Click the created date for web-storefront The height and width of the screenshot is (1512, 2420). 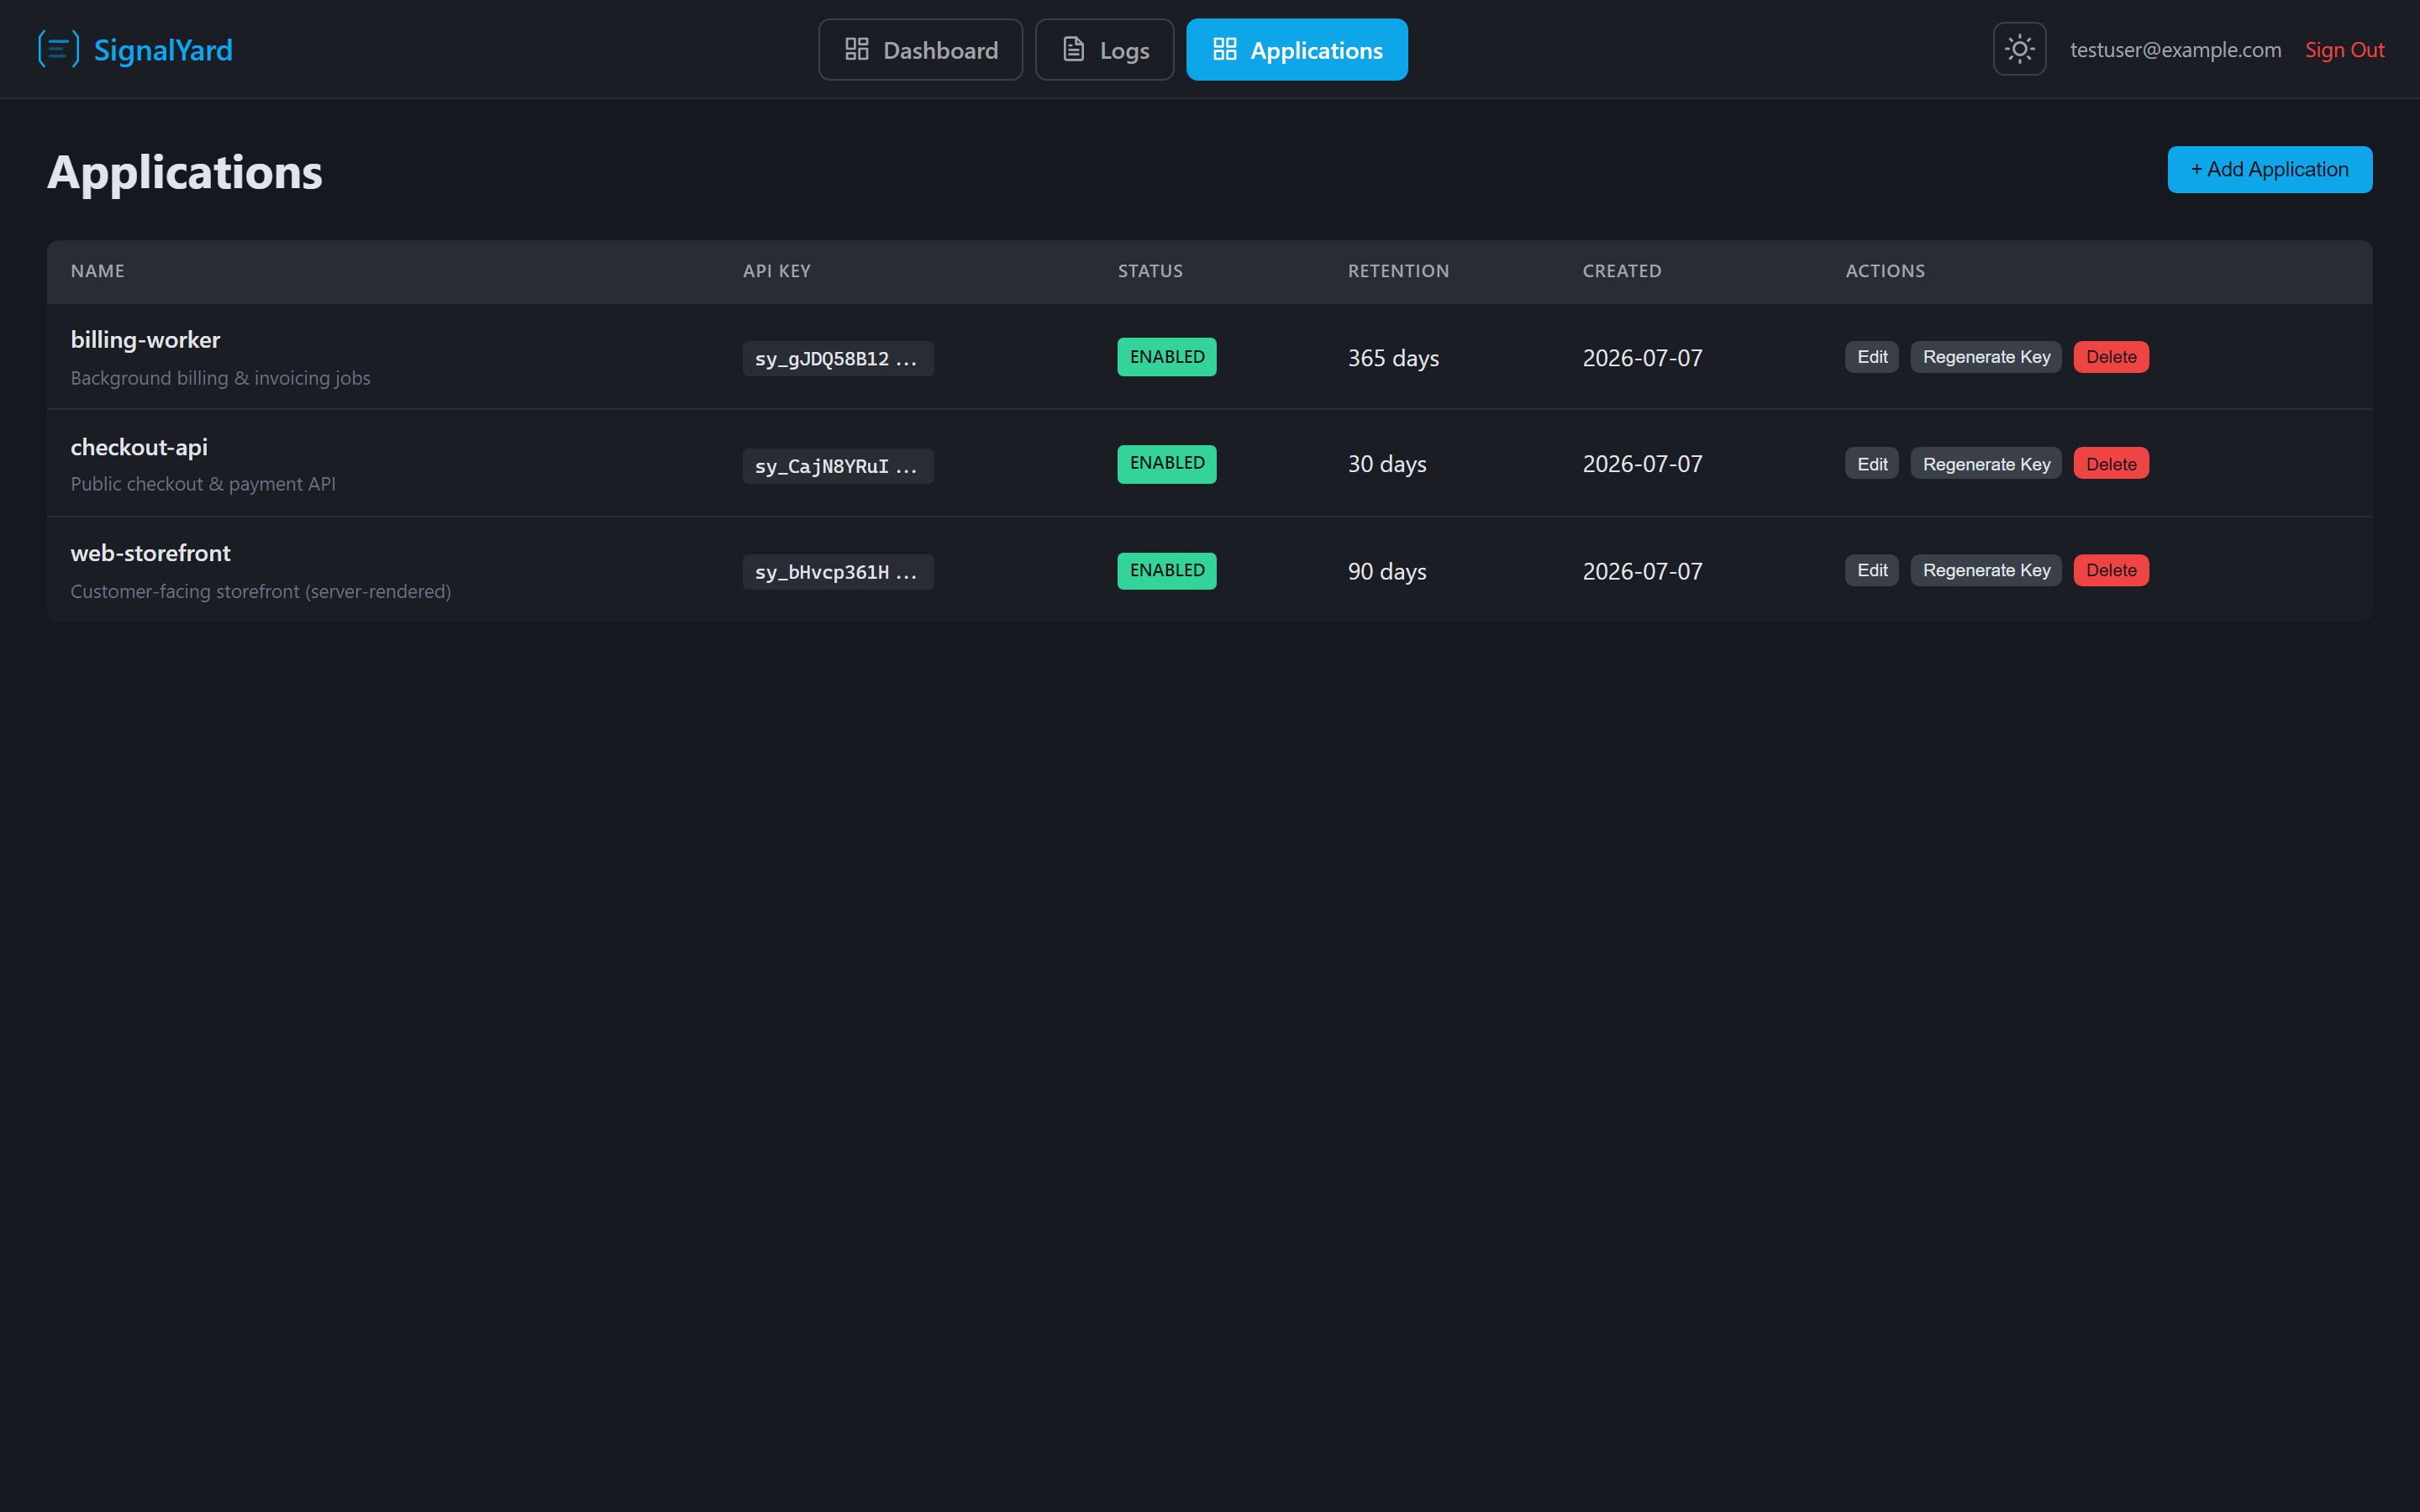pyautogui.click(x=1642, y=571)
